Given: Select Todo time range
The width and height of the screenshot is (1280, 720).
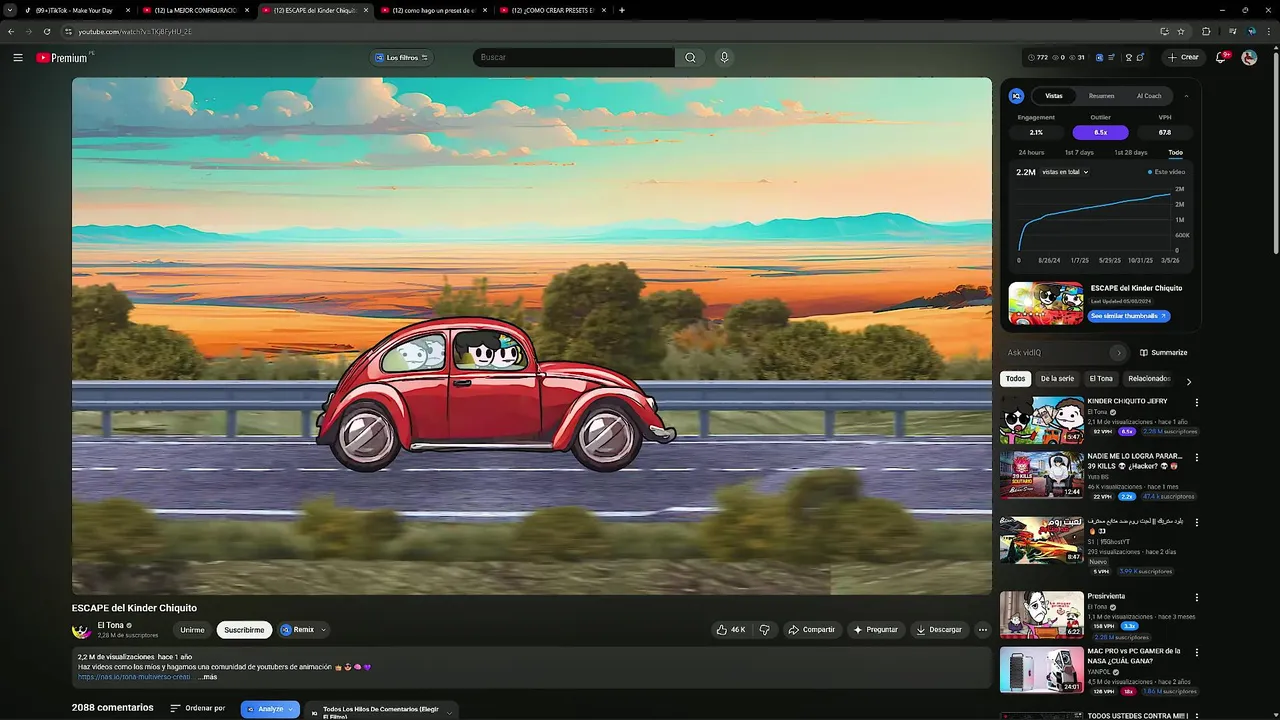Looking at the screenshot, I should 1175,152.
